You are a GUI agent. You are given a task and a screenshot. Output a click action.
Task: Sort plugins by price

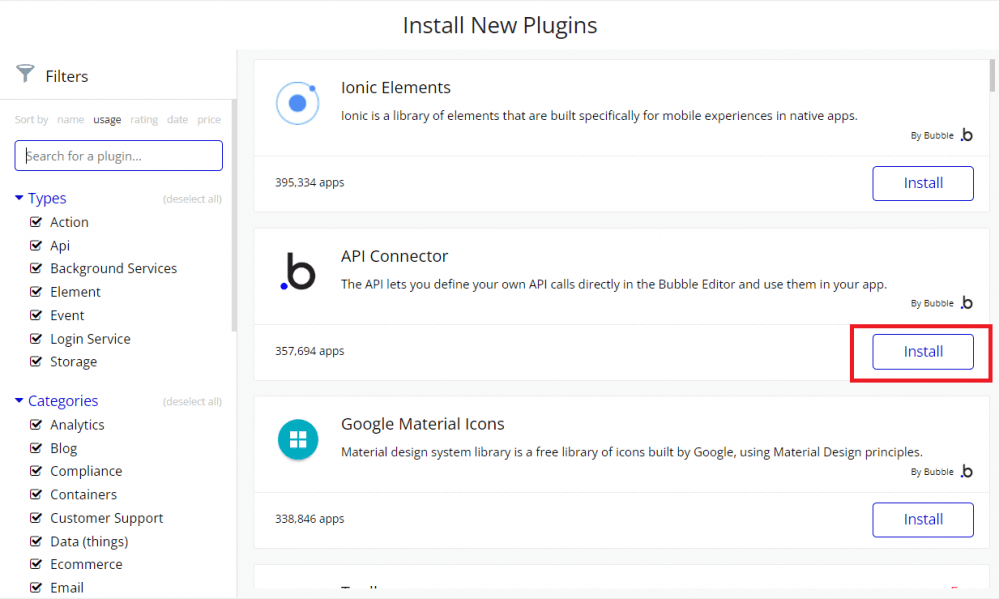tap(209, 120)
